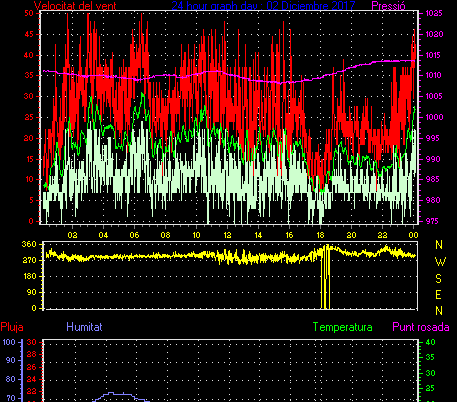Click the 'Pluja' legend label
The width and height of the screenshot is (457, 402).
click(12, 327)
